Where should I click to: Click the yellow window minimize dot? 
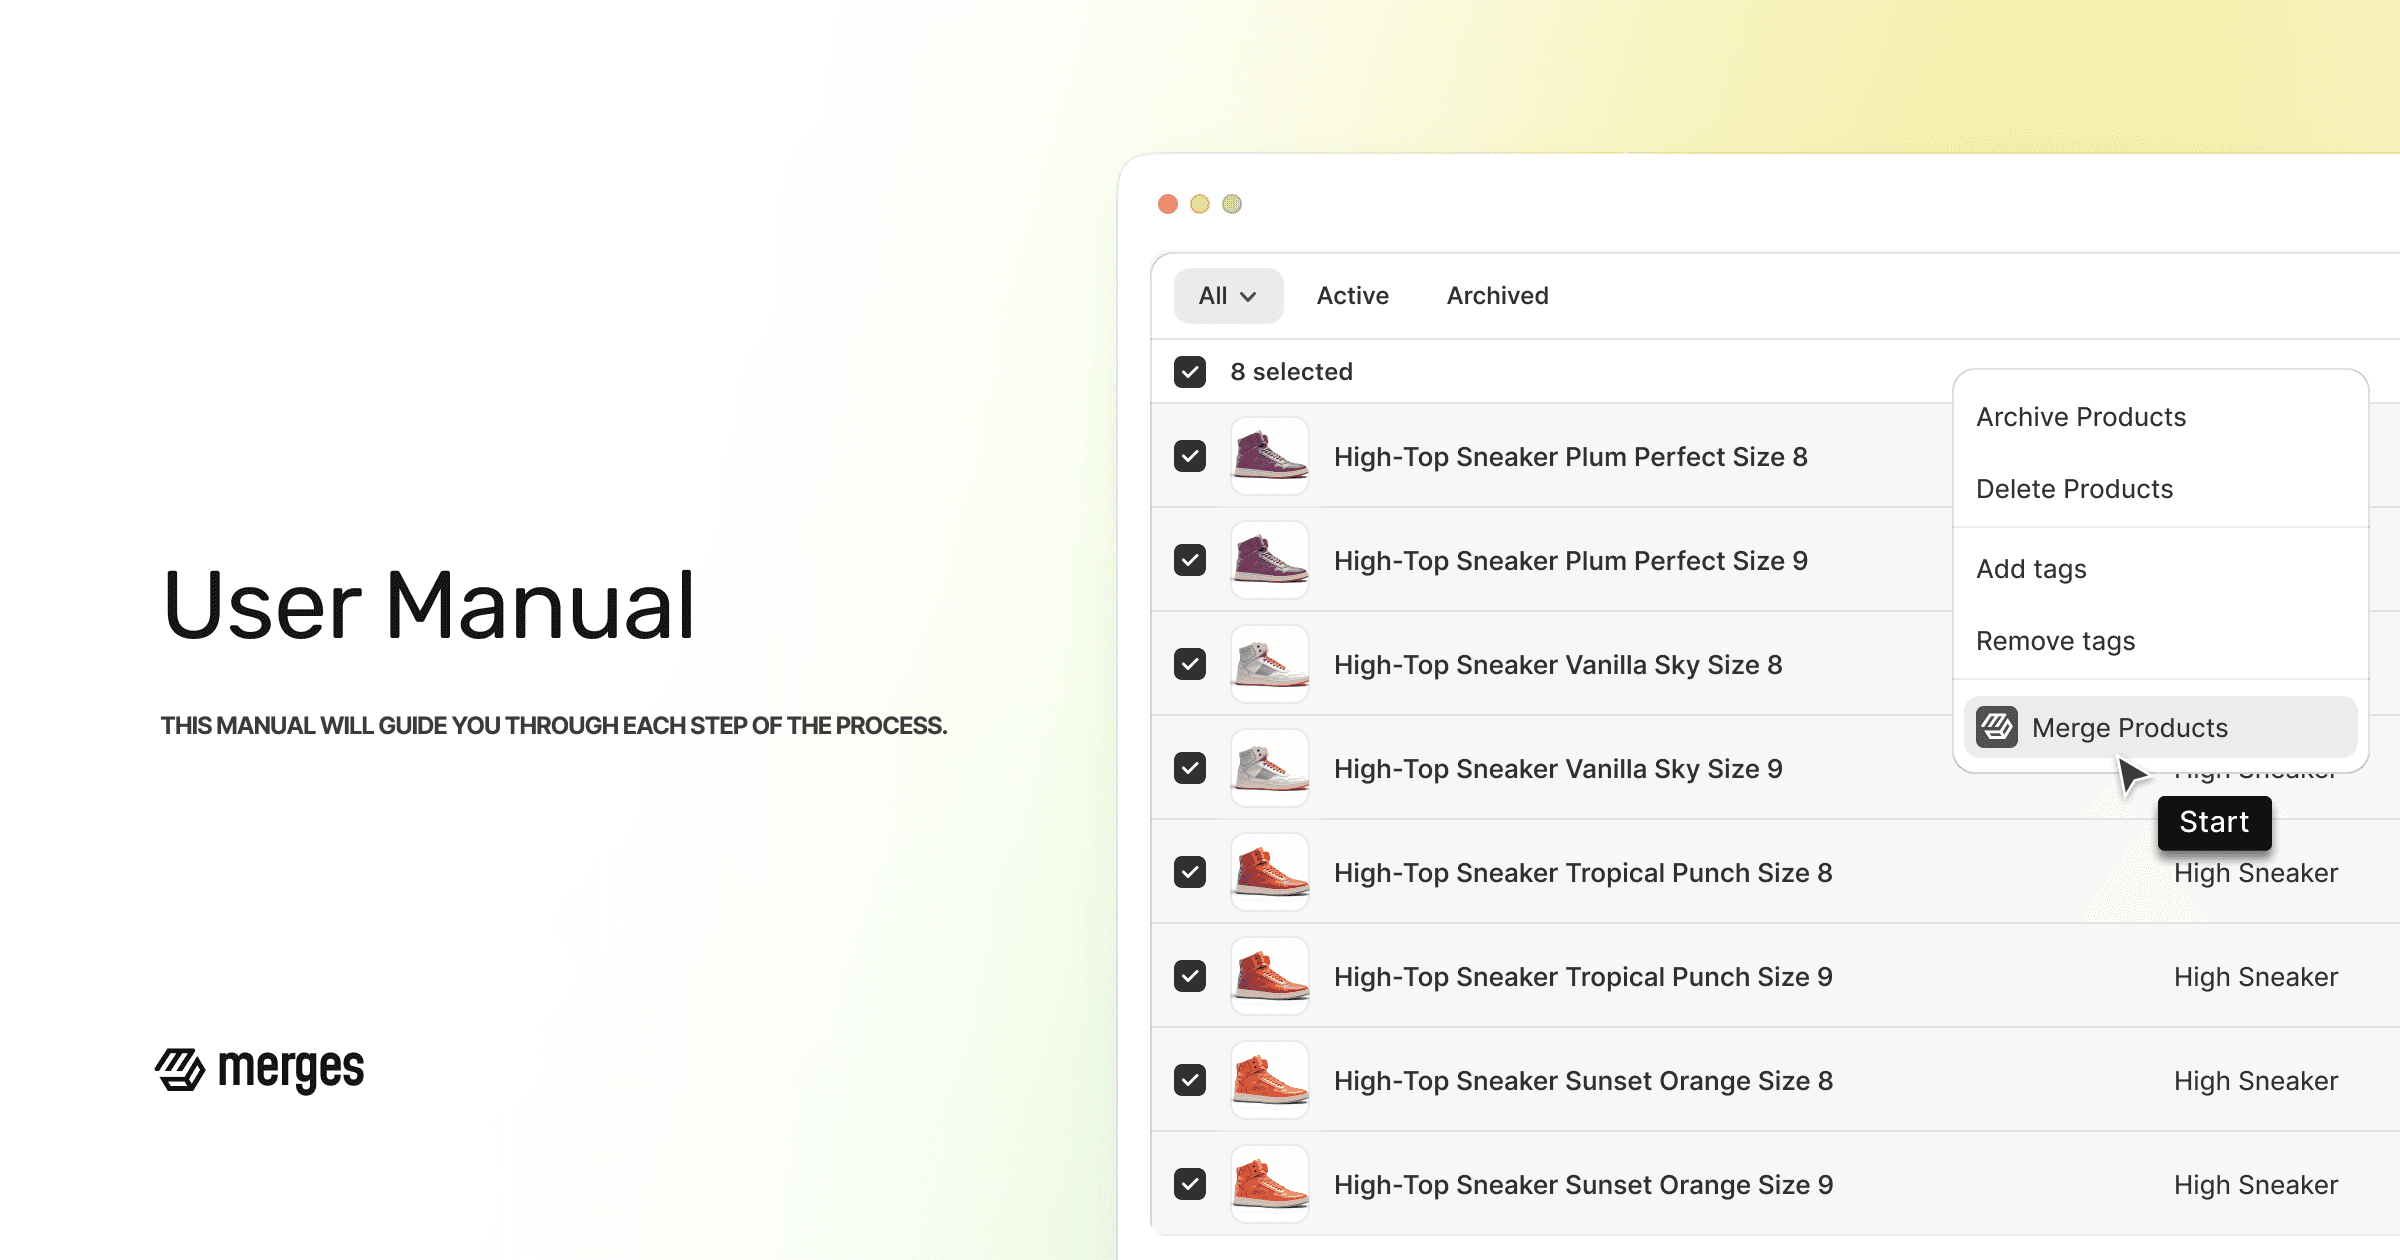[1200, 204]
